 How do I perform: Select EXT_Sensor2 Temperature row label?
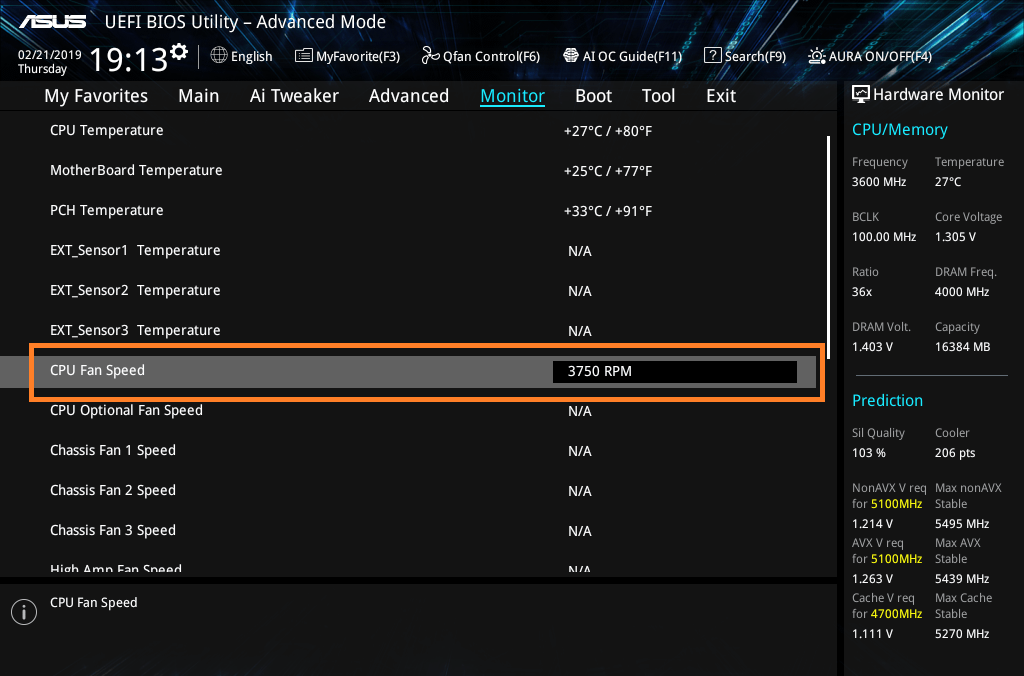pyautogui.click(x=135, y=291)
